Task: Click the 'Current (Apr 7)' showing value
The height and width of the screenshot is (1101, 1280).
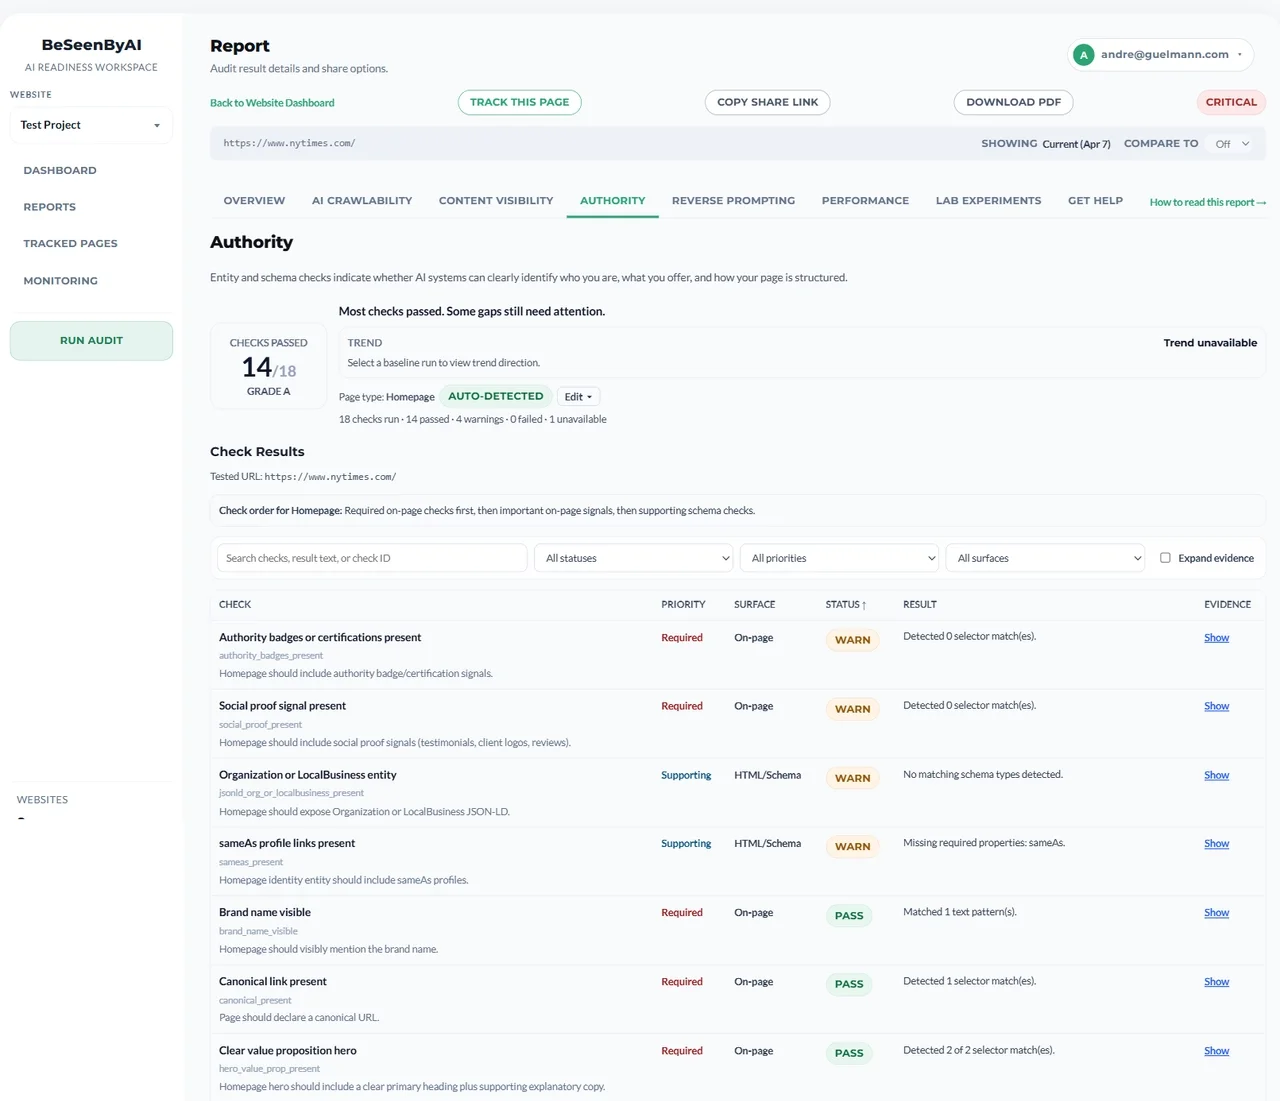Action: 1076,145
